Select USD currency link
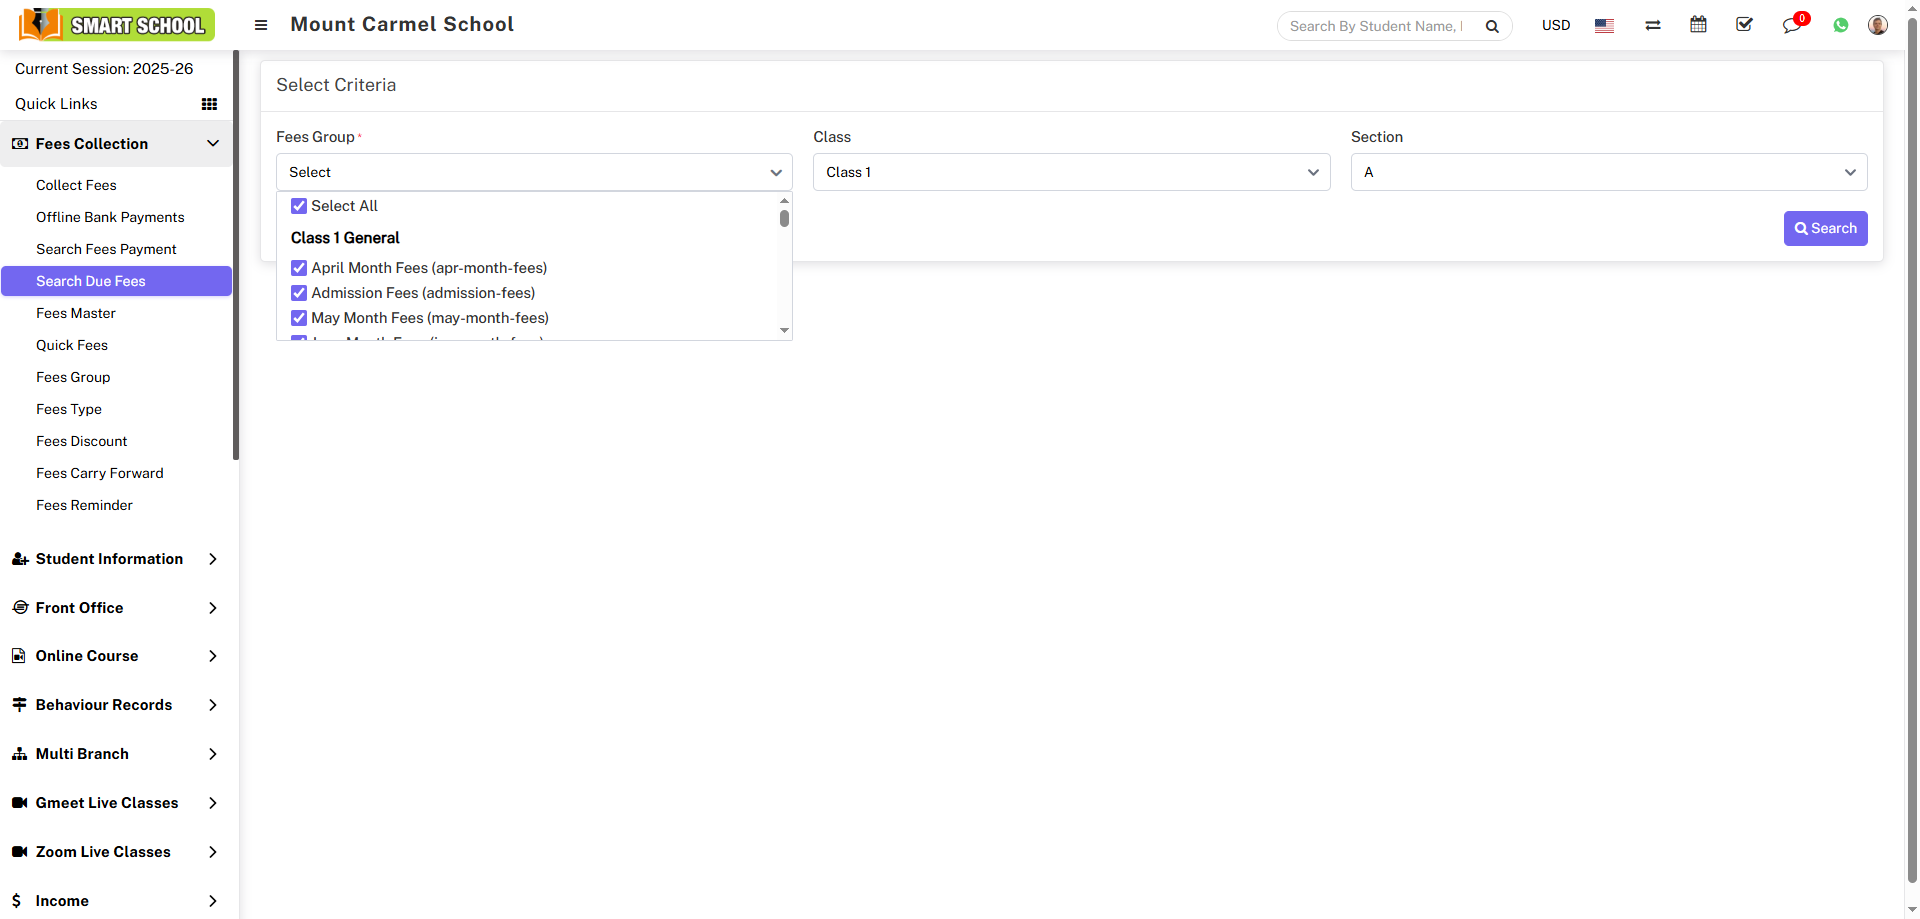Image resolution: width=1920 pixels, height=919 pixels. coord(1555,25)
